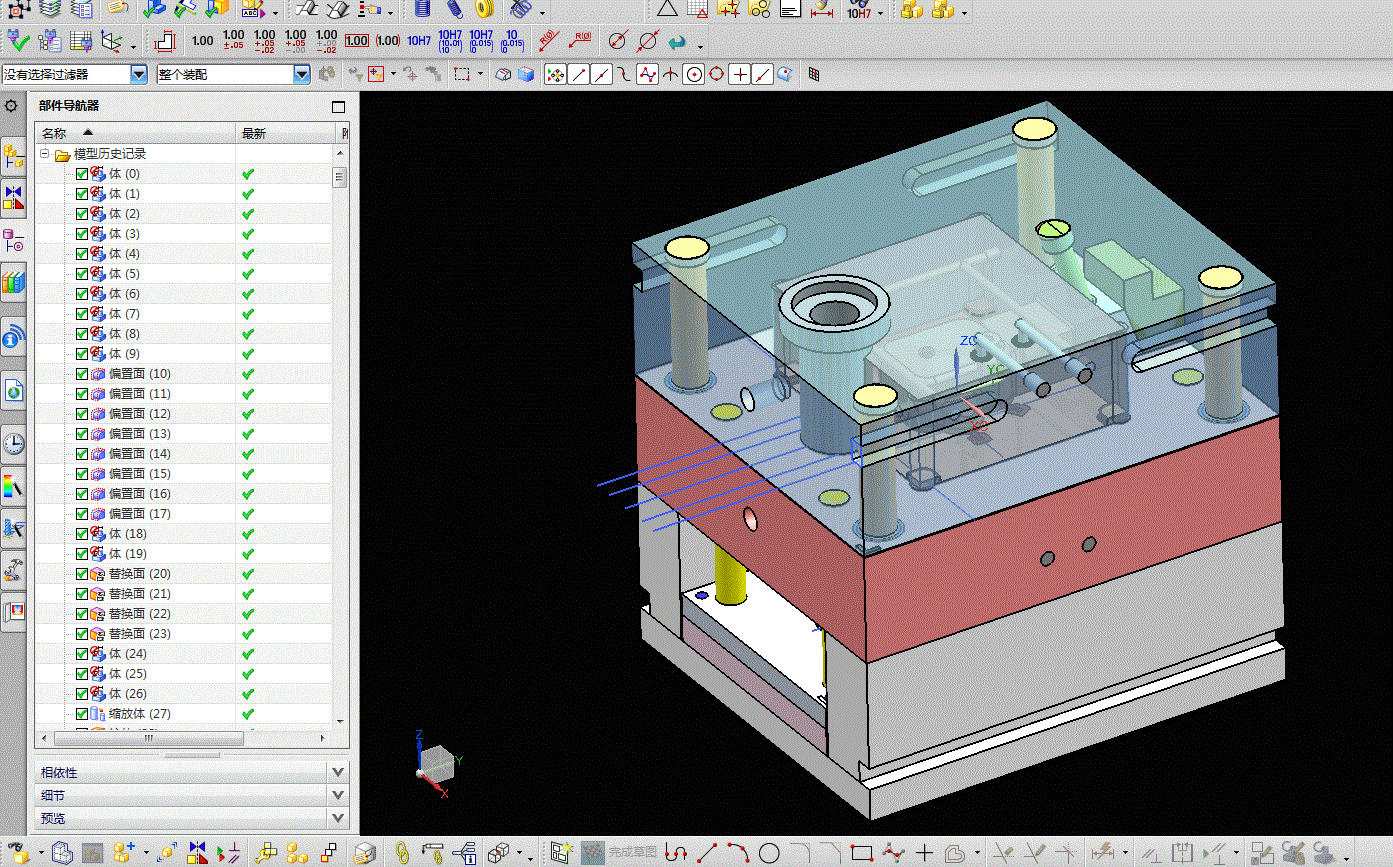Image resolution: width=1393 pixels, height=867 pixels.
Task: Open the yellow coil spring tool
Action: pos(485,9)
